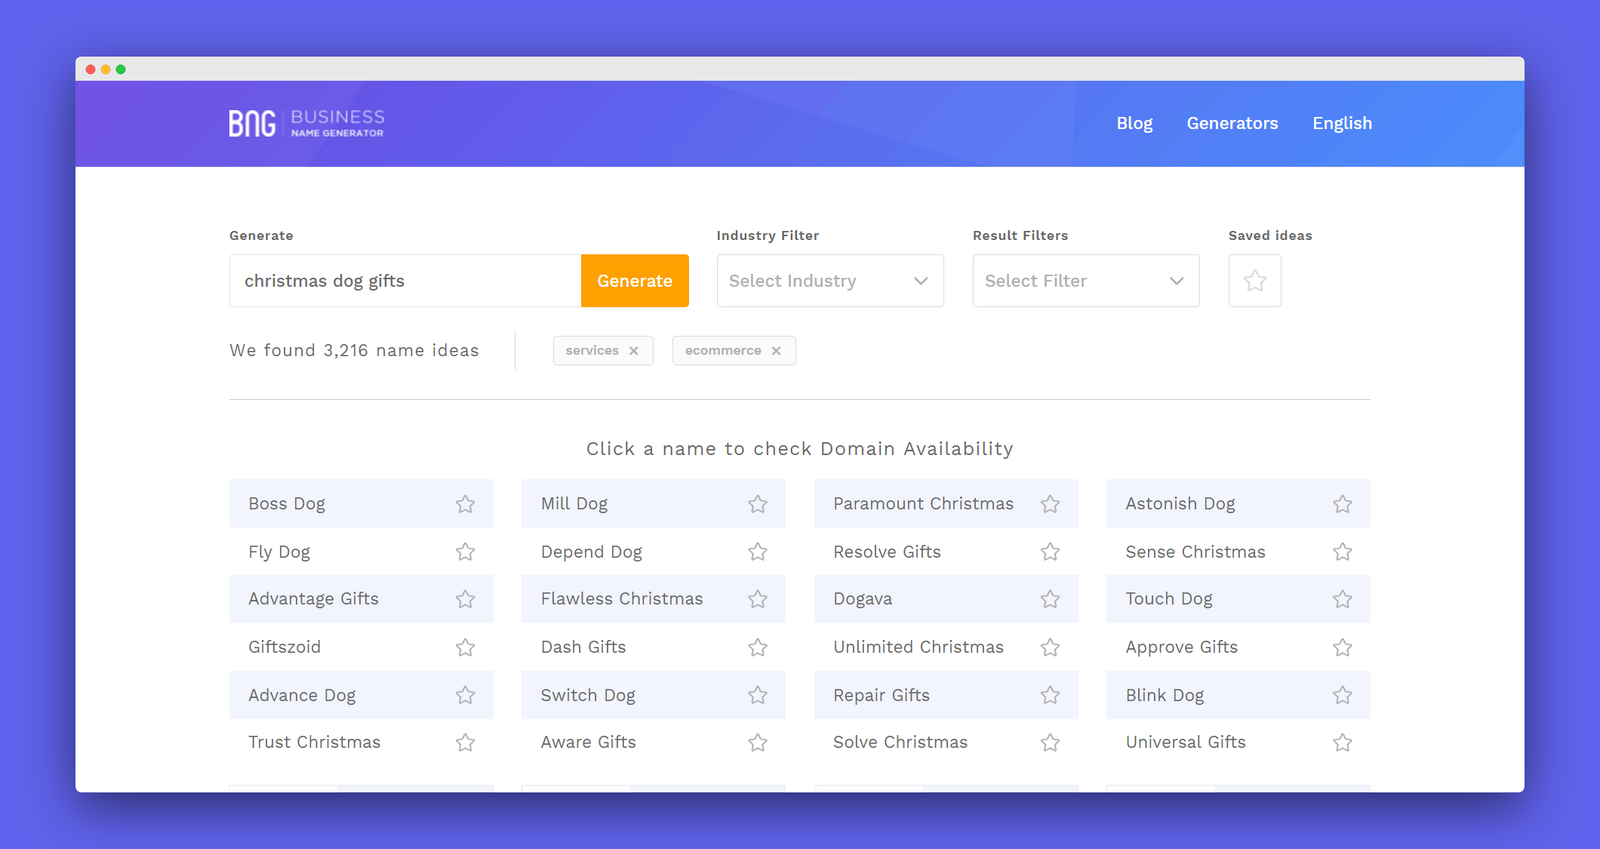Click the Depend Dog name
The height and width of the screenshot is (849, 1600).
pyautogui.click(x=591, y=552)
